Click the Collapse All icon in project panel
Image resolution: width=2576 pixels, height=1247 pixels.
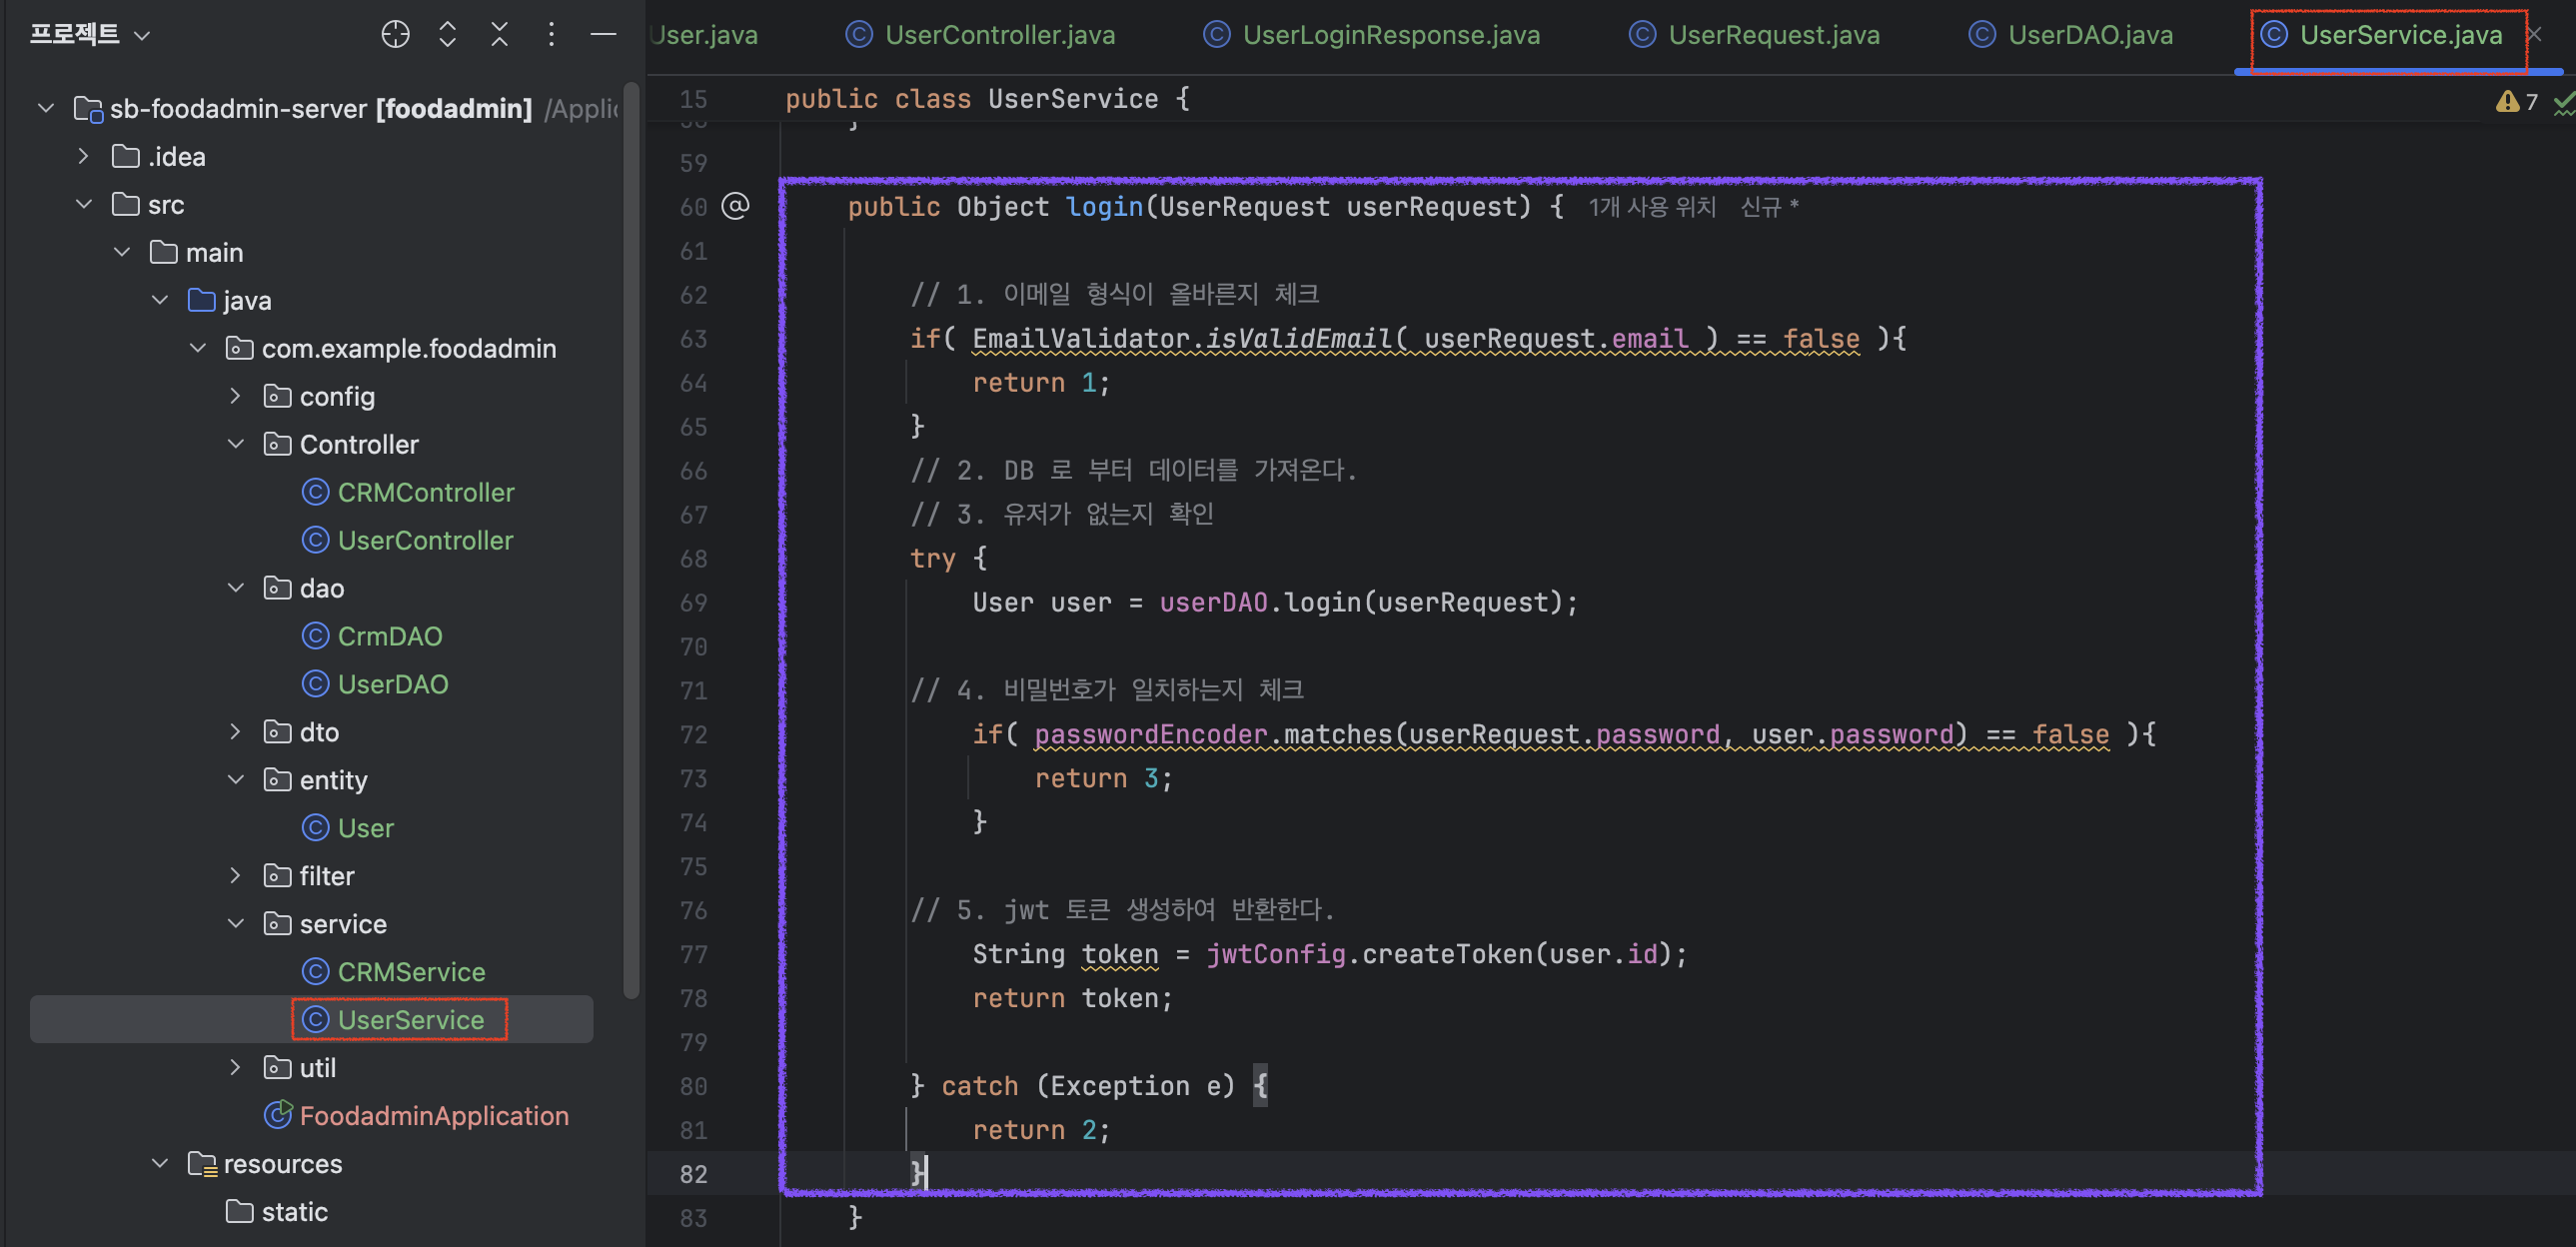pyautogui.click(x=499, y=34)
